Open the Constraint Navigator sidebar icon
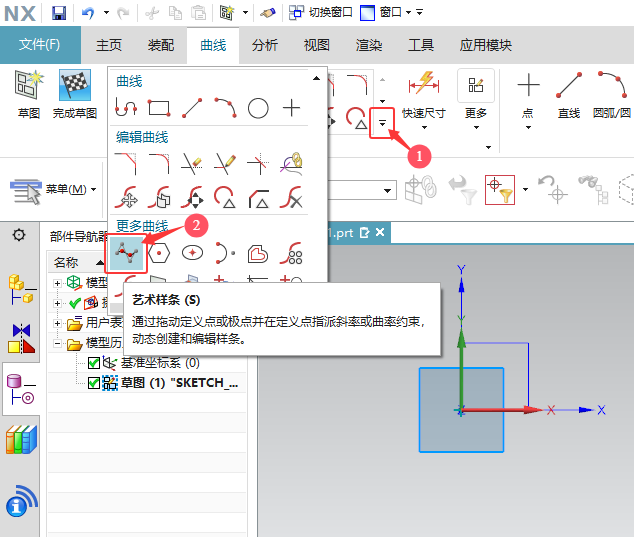The width and height of the screenshot is (634, 537). pos(21,339)
